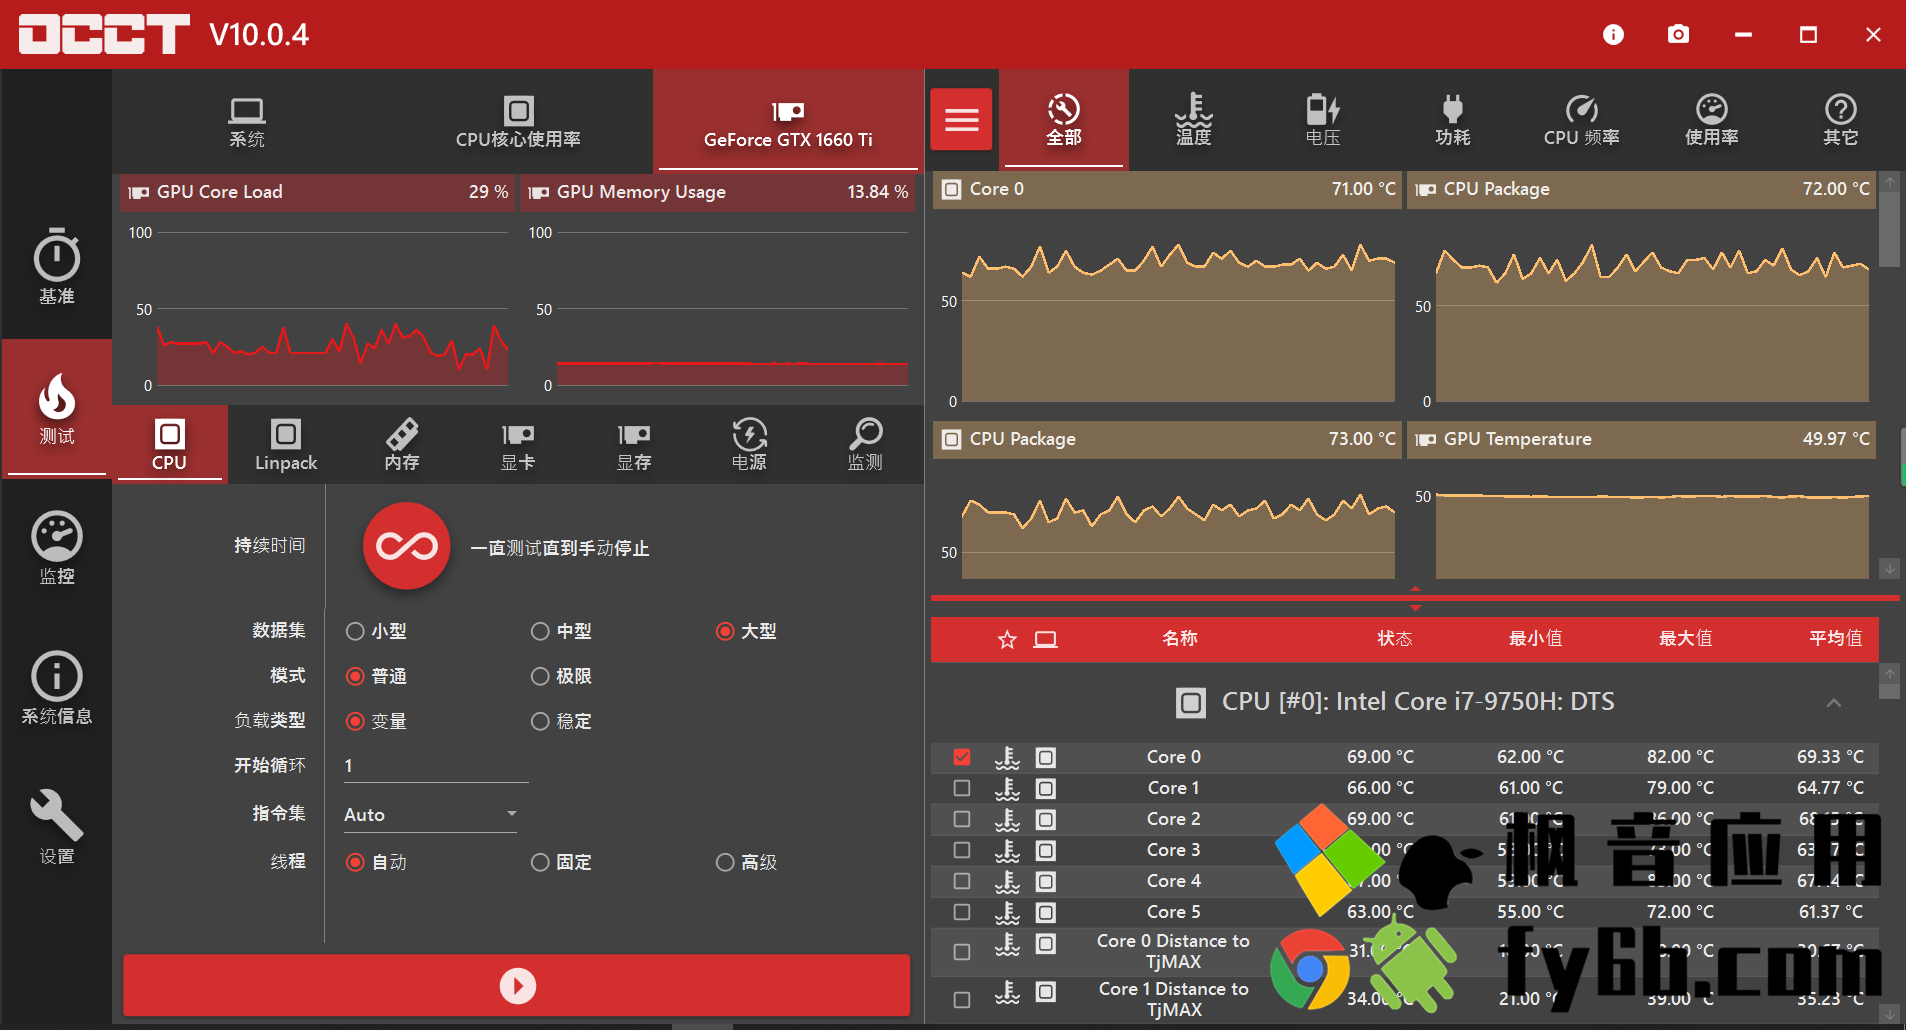The height and width of the screenshot is (1030, 1906).
Task: Click the GPU Temperature graph header
Action: tap(1641, 440)
